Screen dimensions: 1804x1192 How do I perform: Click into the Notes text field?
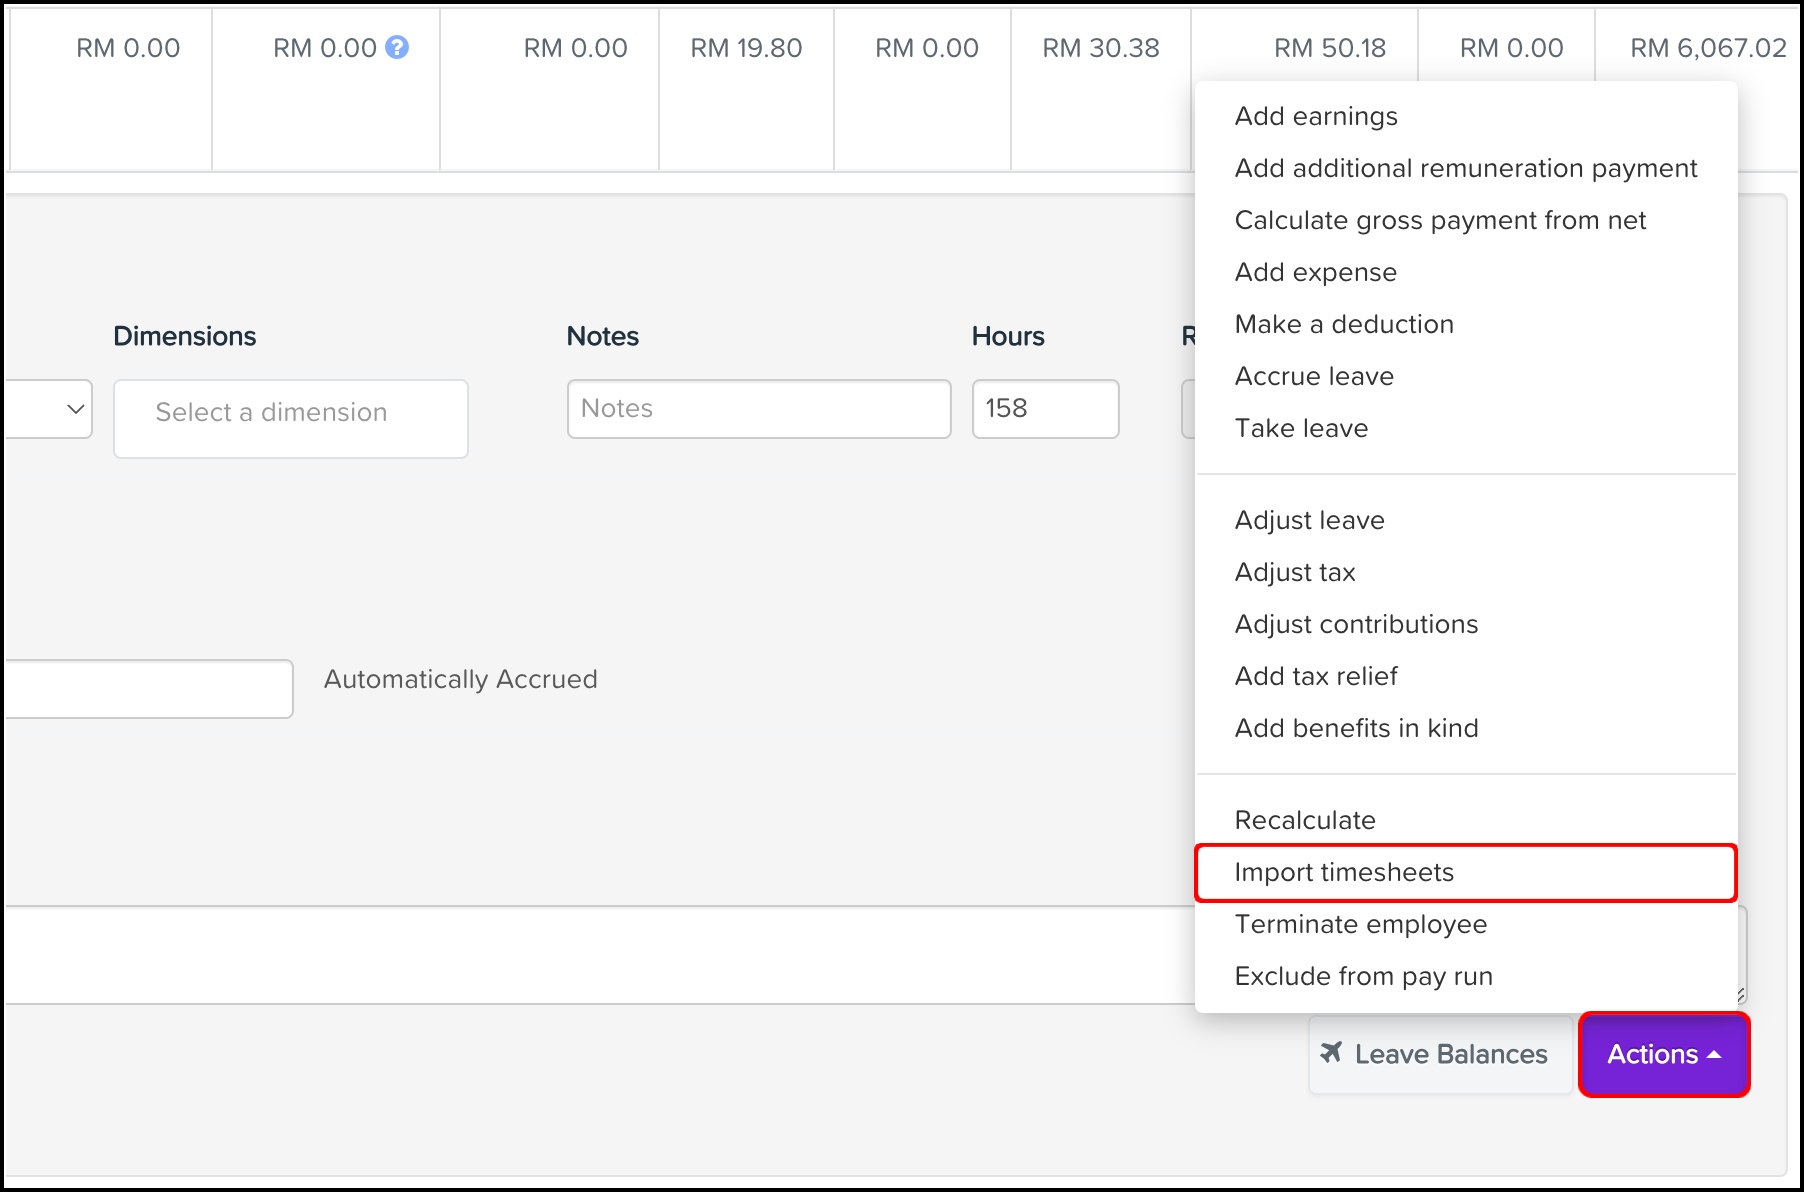(x=758, y=408)
